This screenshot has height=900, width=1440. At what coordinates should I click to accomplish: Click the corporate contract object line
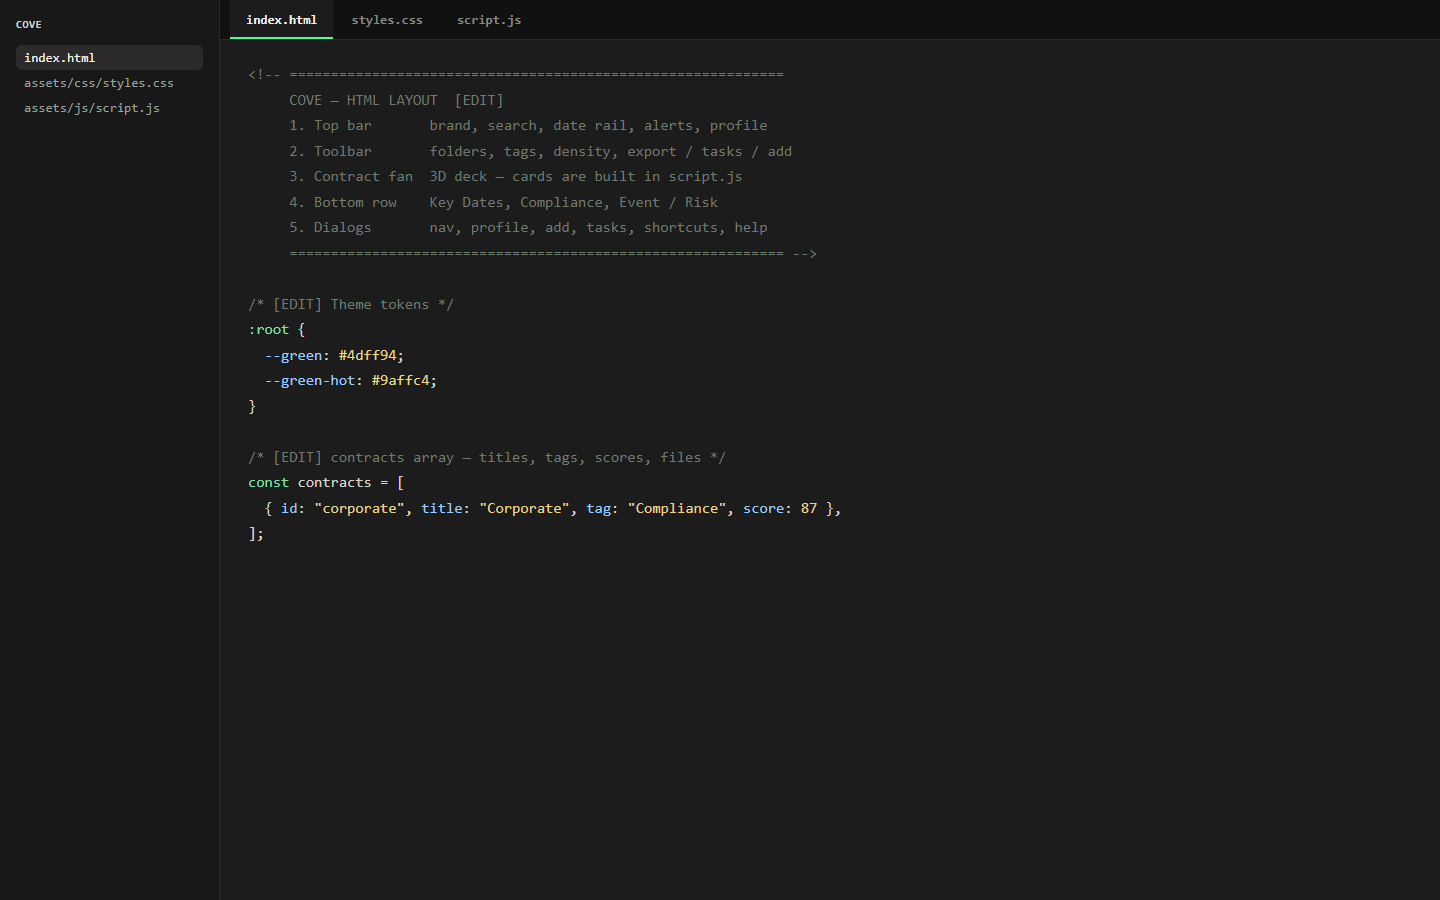tap(553, 509)
